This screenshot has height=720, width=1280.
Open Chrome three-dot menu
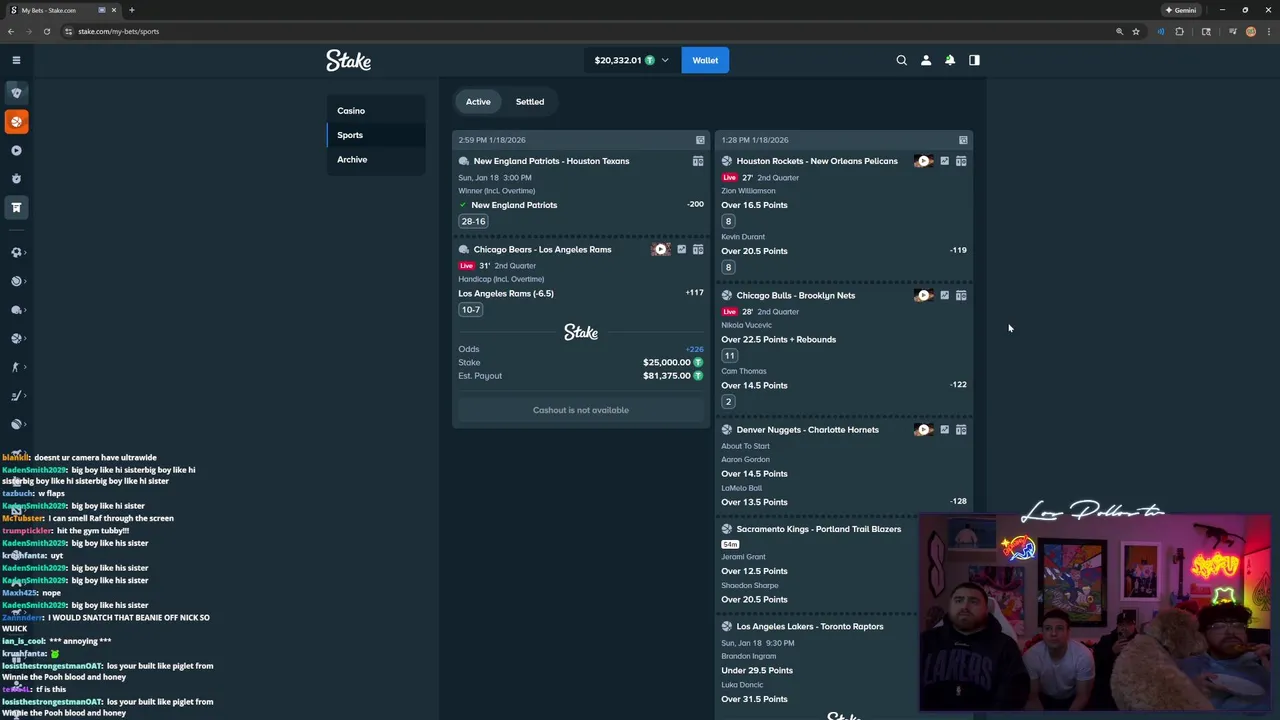1268,31
